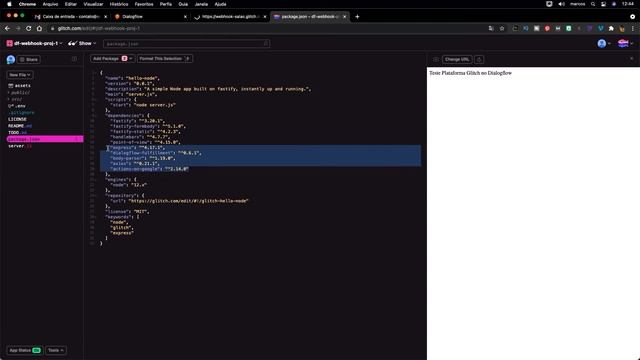Click the red circular extension icon
The height and width of the screenshot is (360, 640).
[x=547, y=29]
